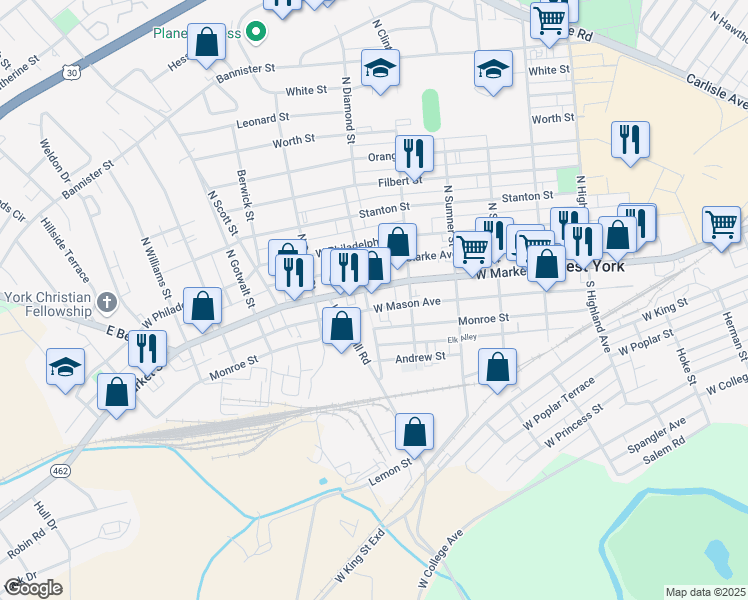The height and width of the screenshot is (600, 748).
Task: Click the Route 30 highway shield
Action: (71, 72)
